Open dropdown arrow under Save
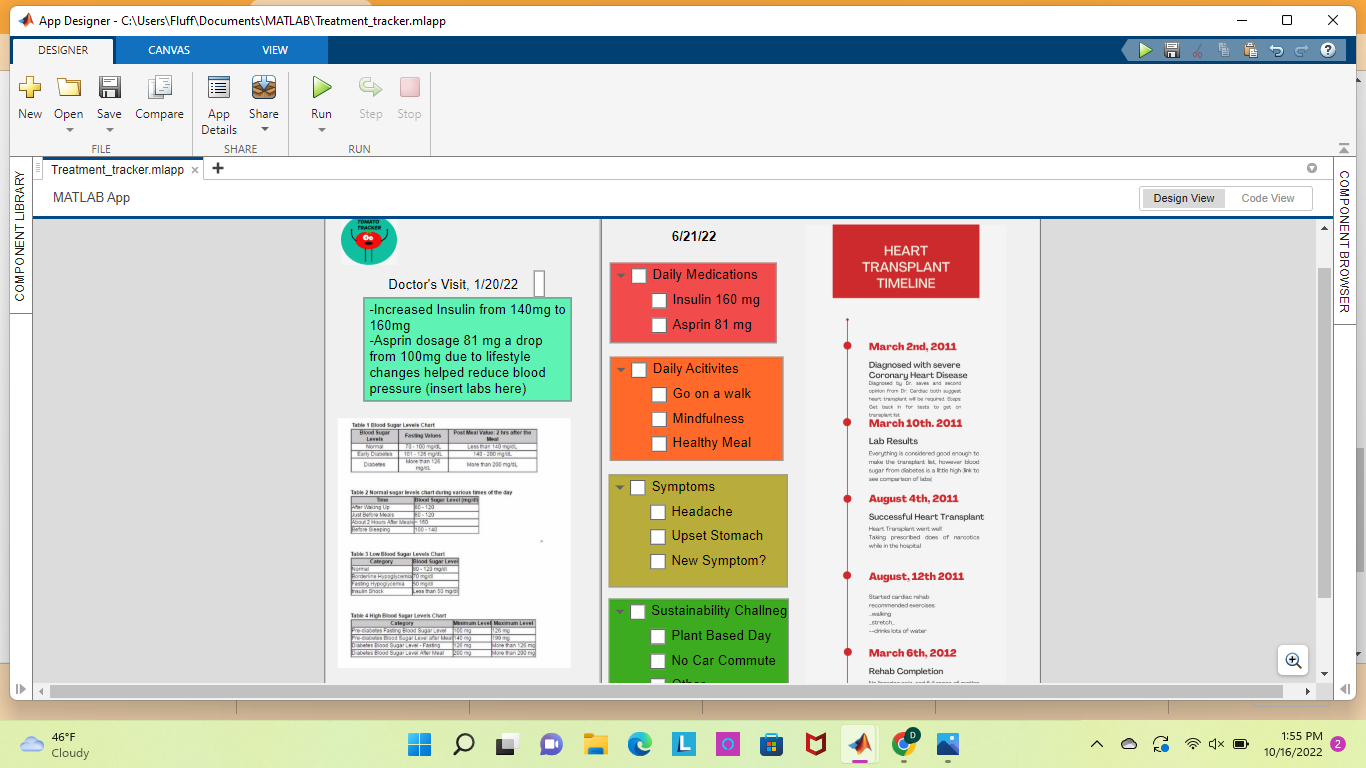The image size is (1366, 768). click(109, 129)
